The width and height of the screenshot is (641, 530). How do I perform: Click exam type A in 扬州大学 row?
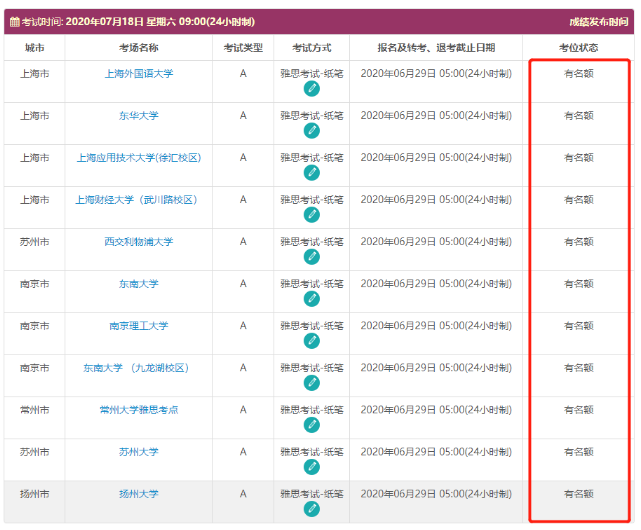pos(243,494)
